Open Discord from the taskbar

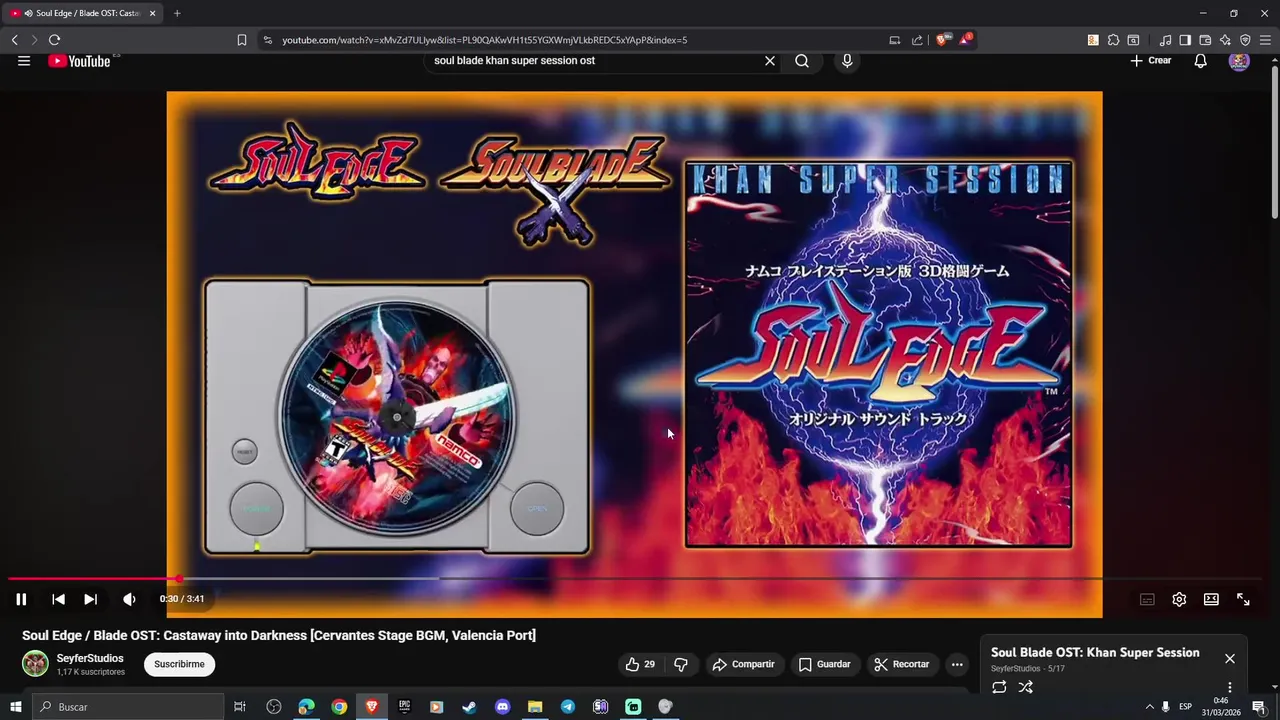pos(502,707)
